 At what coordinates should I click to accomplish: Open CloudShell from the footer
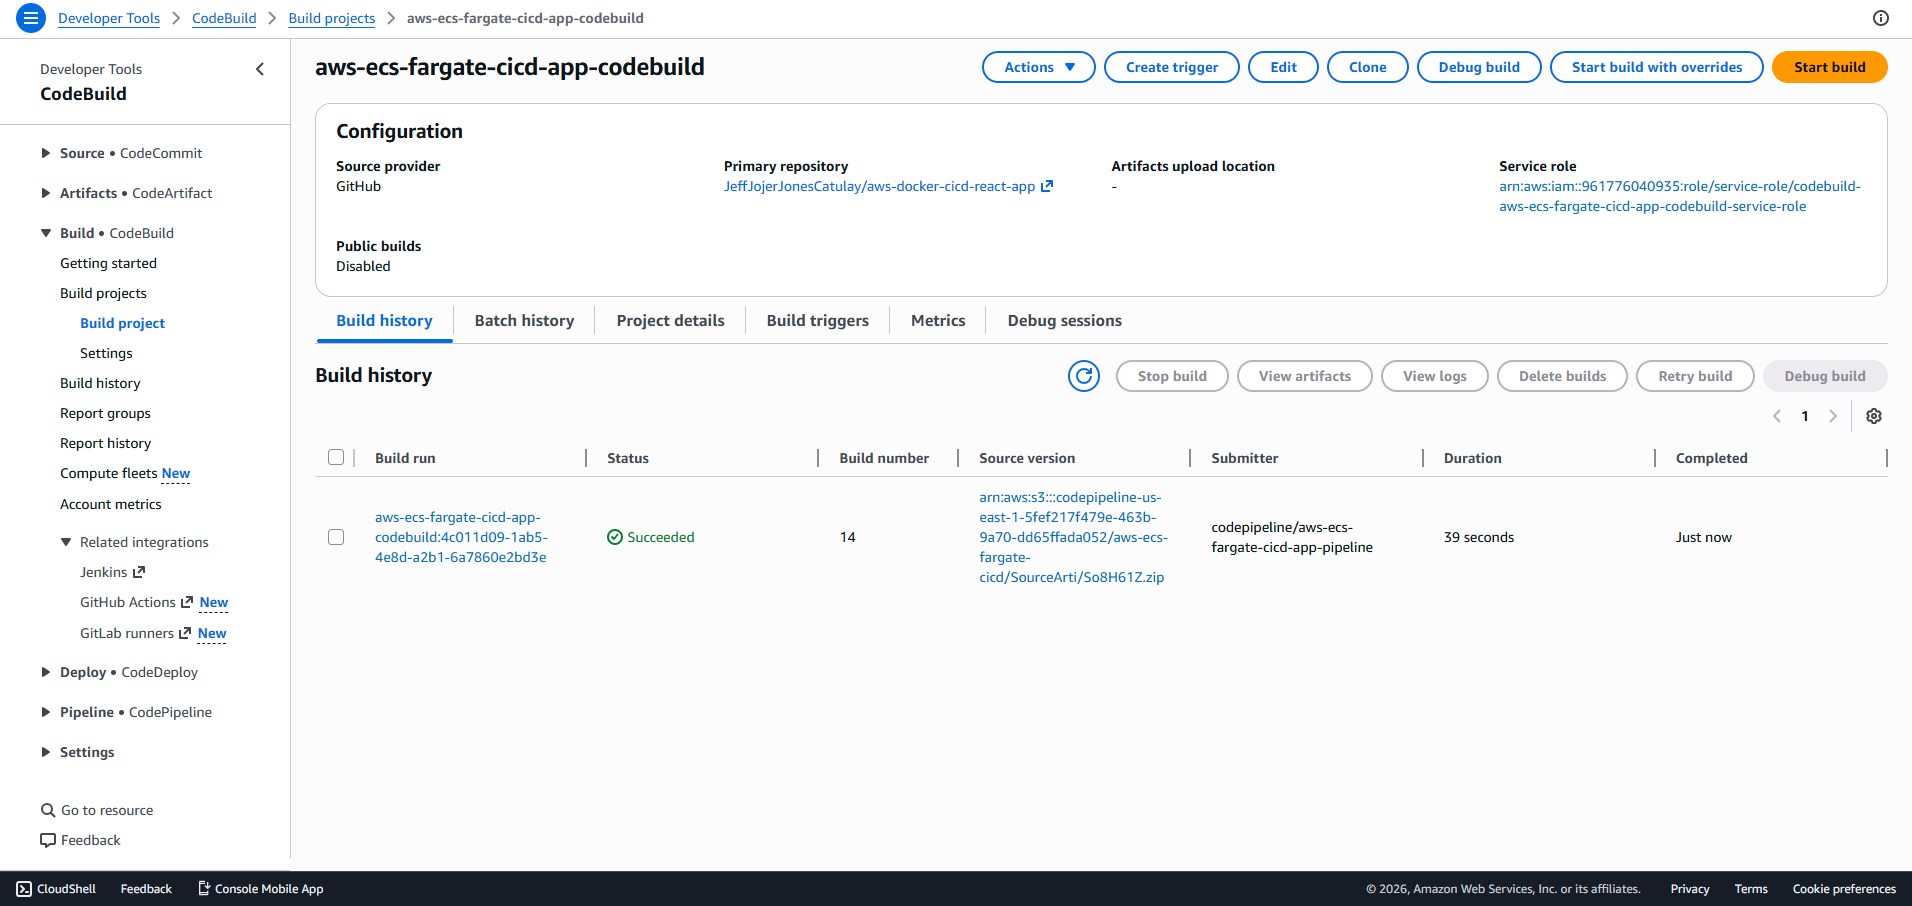[56, 889]
